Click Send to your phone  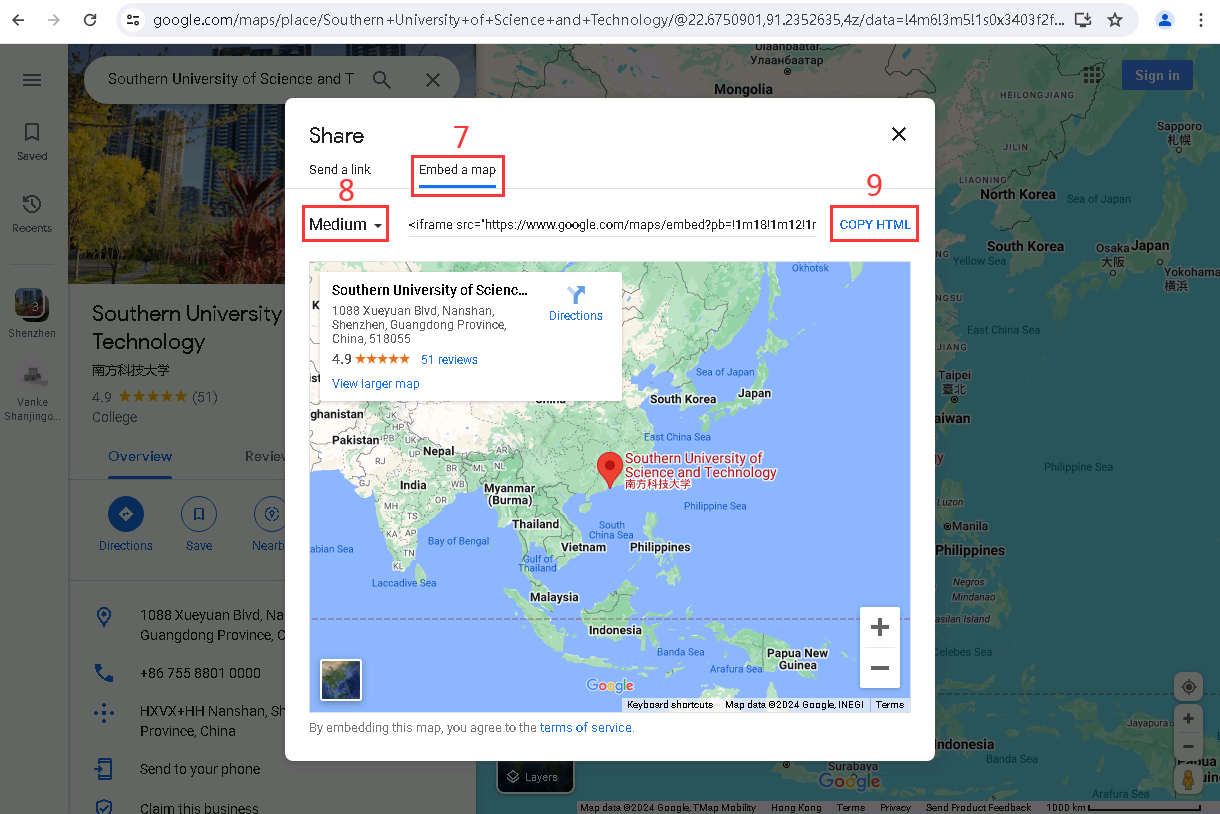tap(200, 769)
